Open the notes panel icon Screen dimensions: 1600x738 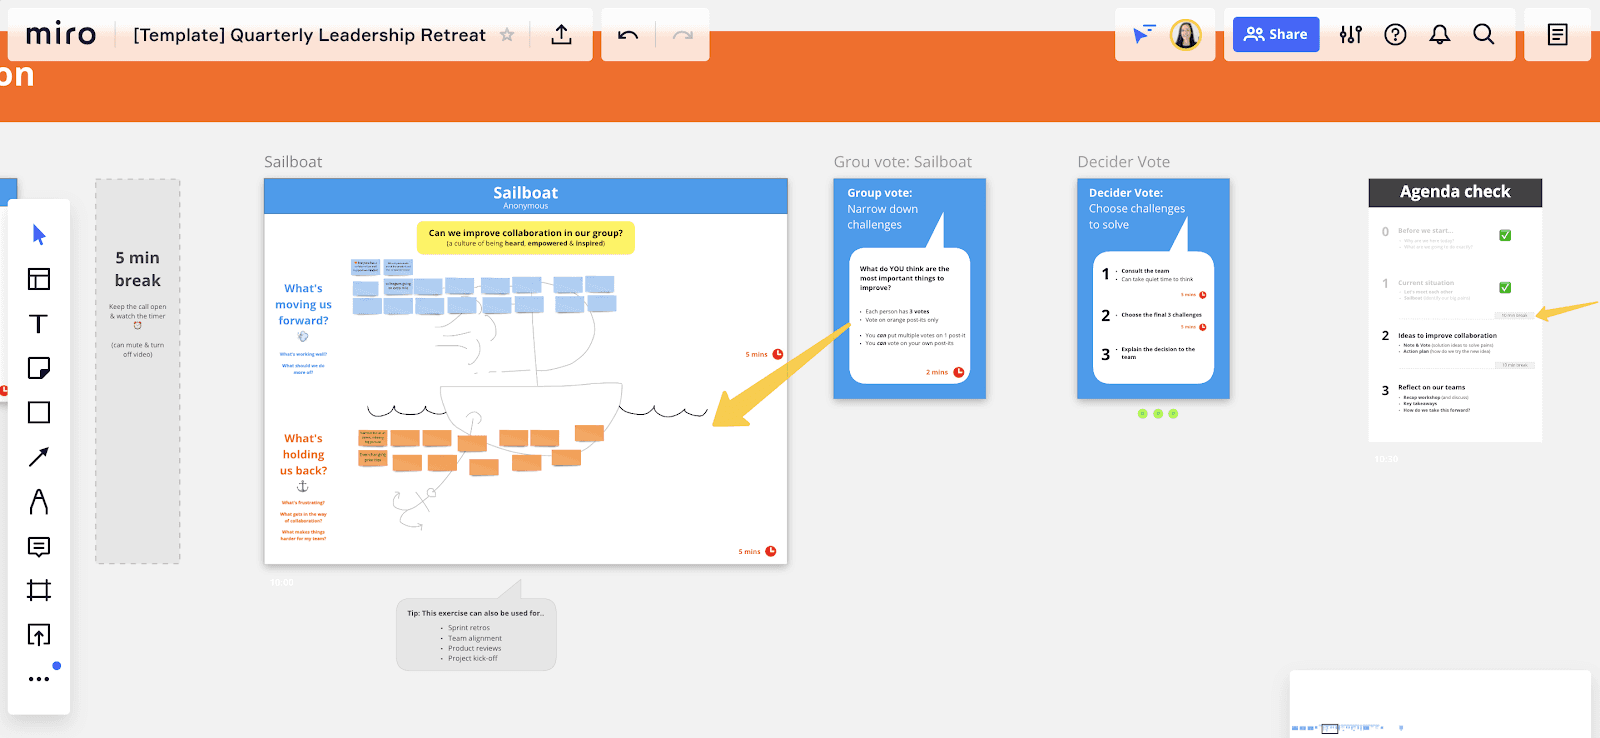1558,35
